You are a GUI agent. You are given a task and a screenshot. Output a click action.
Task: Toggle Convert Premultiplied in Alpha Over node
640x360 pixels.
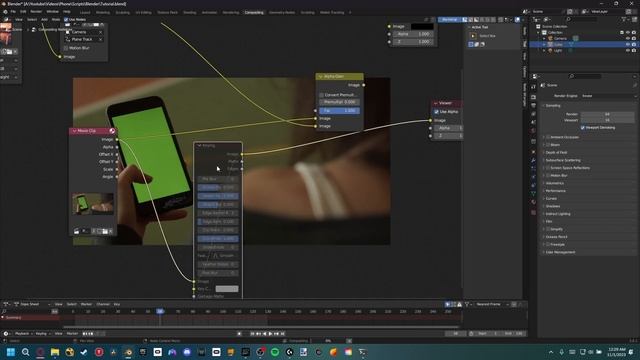[x=322, y=95]
